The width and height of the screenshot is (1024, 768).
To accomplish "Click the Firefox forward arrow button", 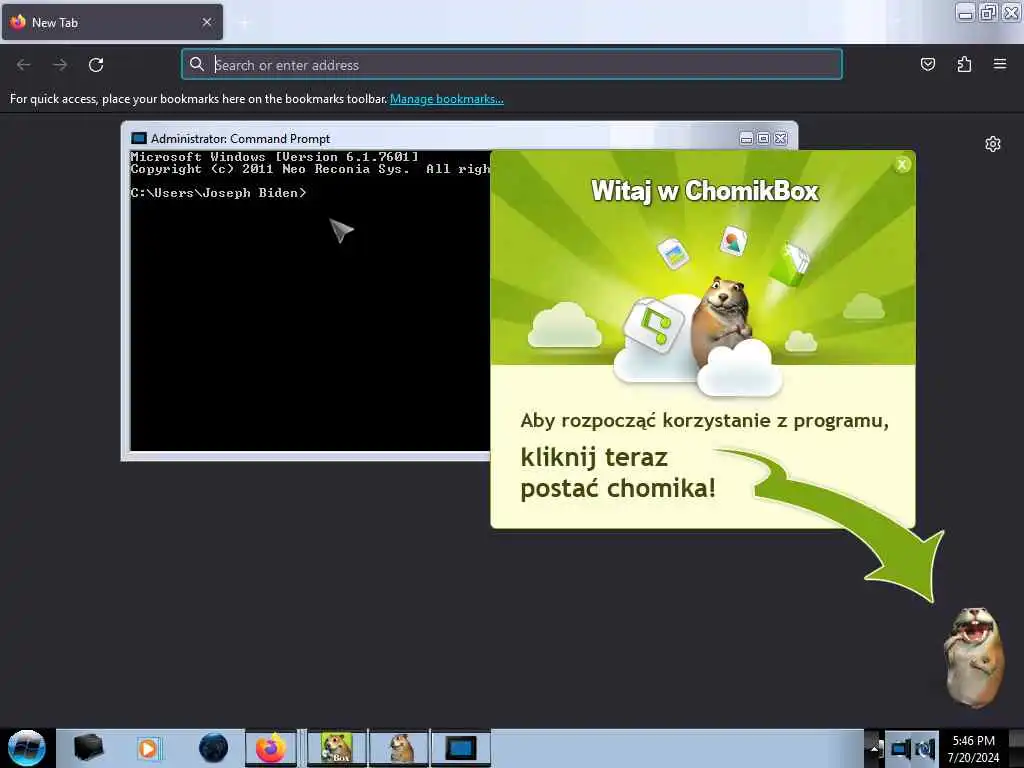I will point(60,65).
